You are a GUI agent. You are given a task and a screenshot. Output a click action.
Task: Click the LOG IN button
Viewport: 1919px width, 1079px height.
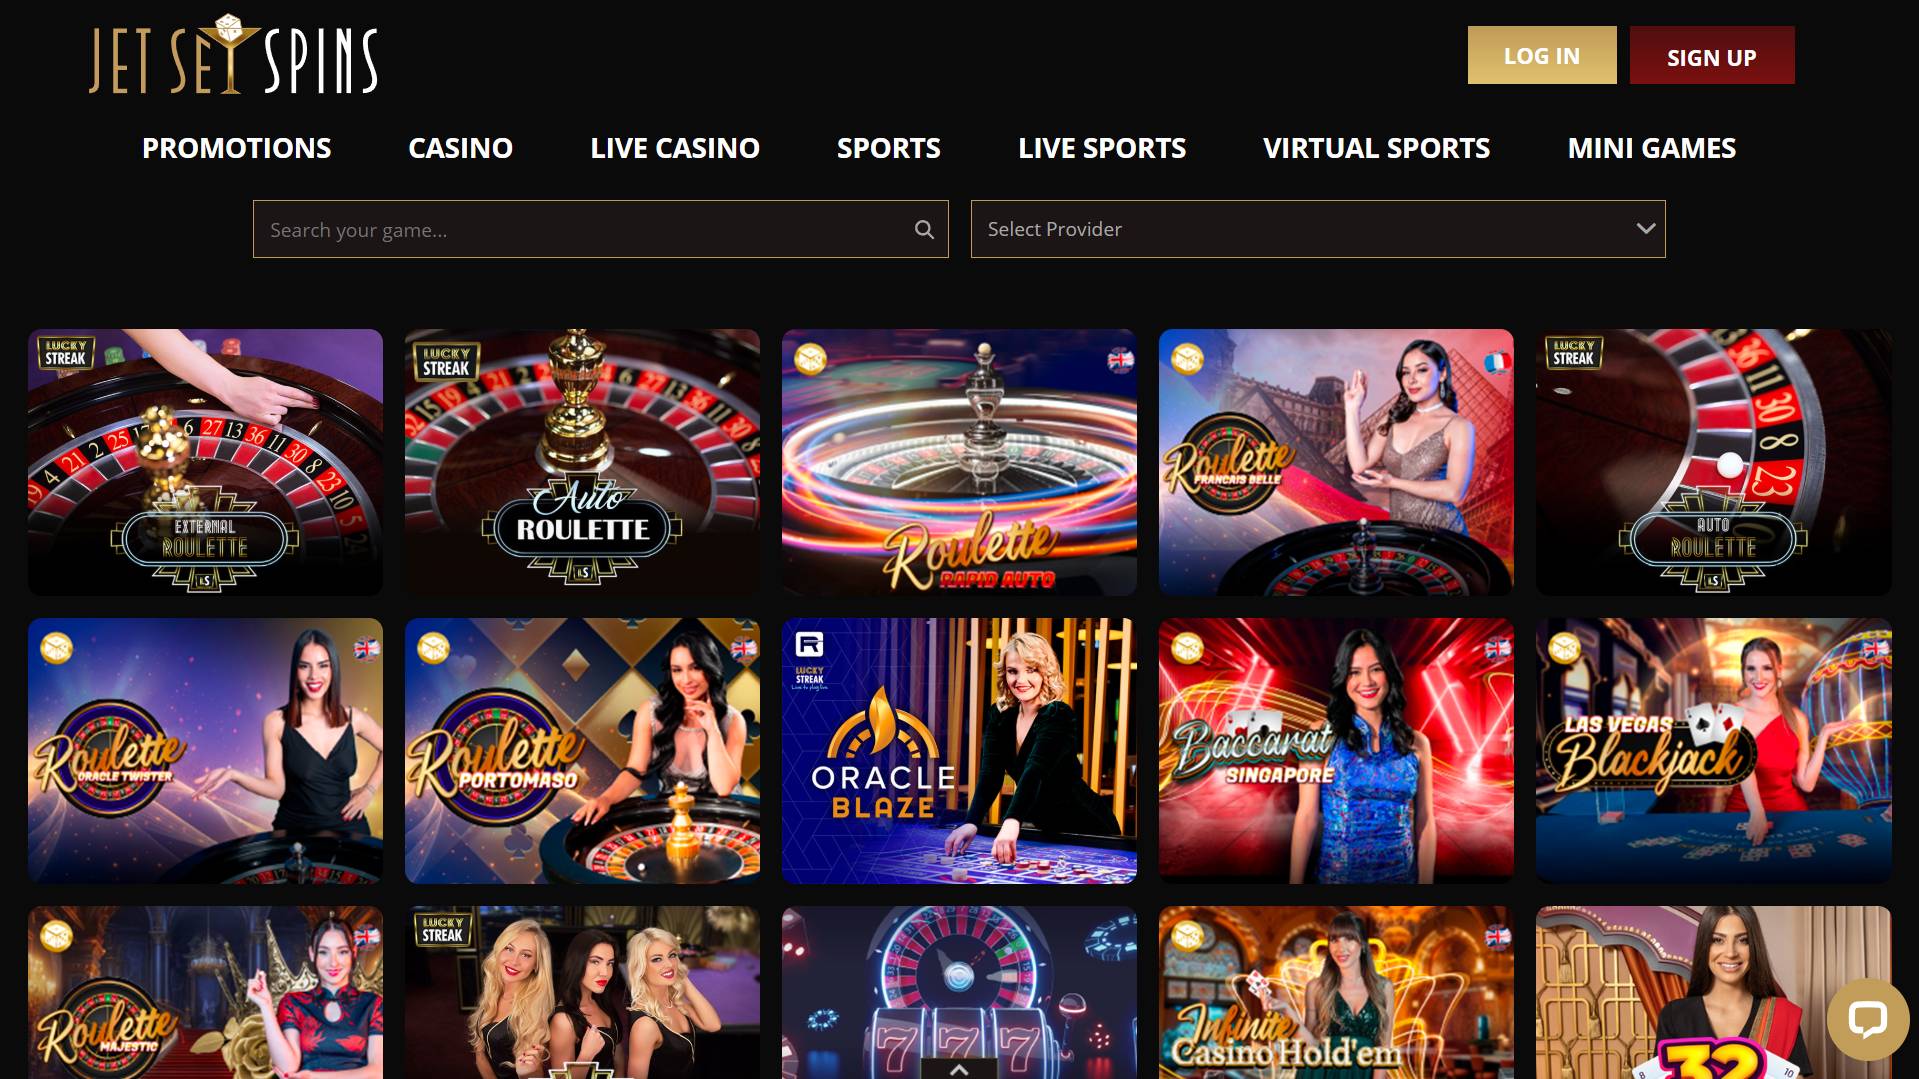[x=1541, y=55]
